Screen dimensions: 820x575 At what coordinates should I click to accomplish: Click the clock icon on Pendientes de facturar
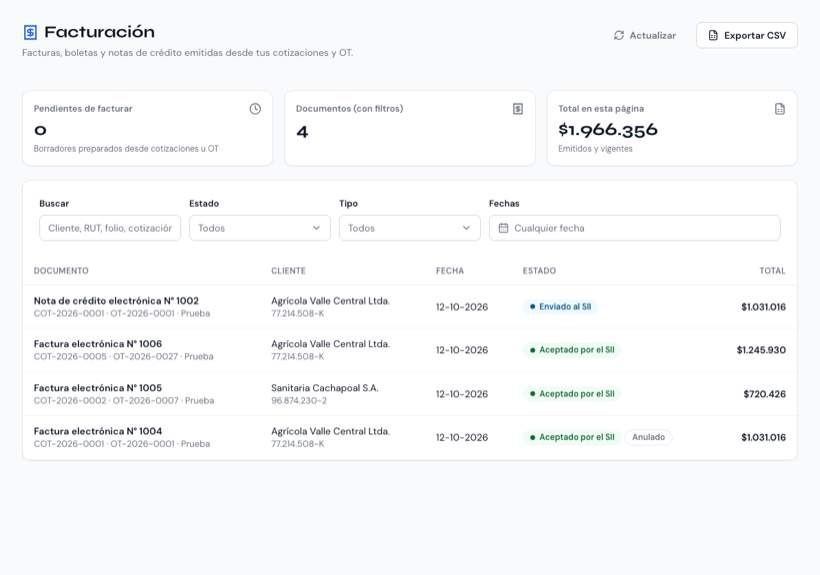[255, 109]
